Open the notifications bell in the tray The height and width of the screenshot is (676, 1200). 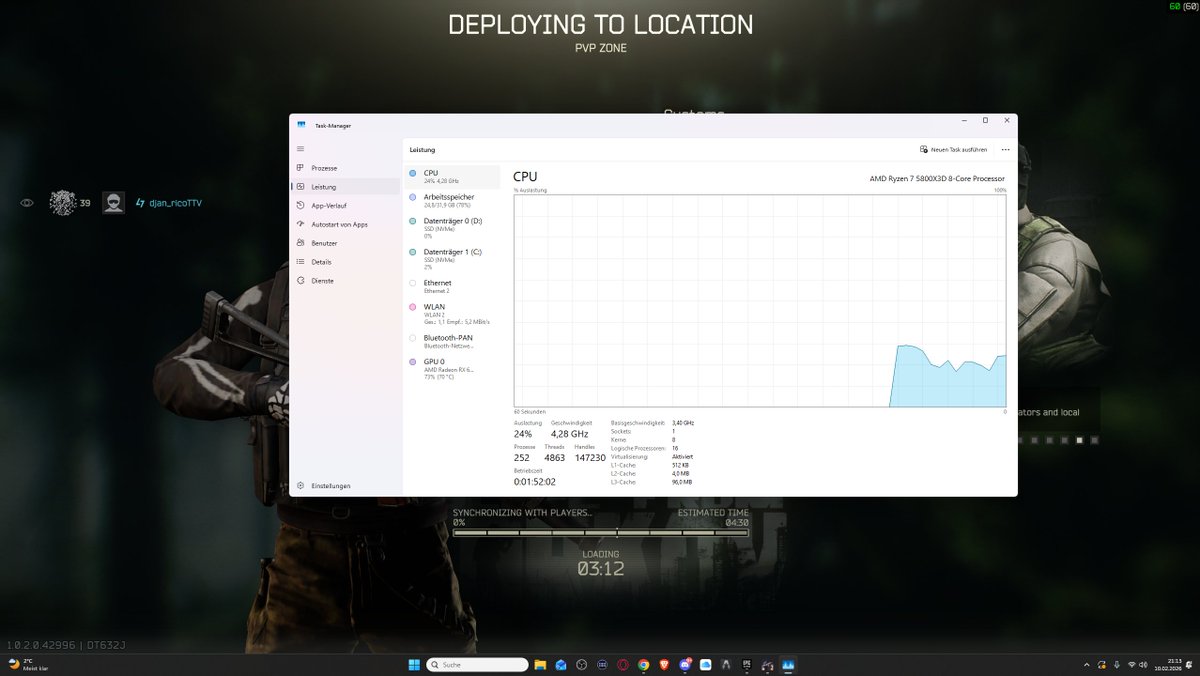pyautogui.click(x=1189, y=665)
